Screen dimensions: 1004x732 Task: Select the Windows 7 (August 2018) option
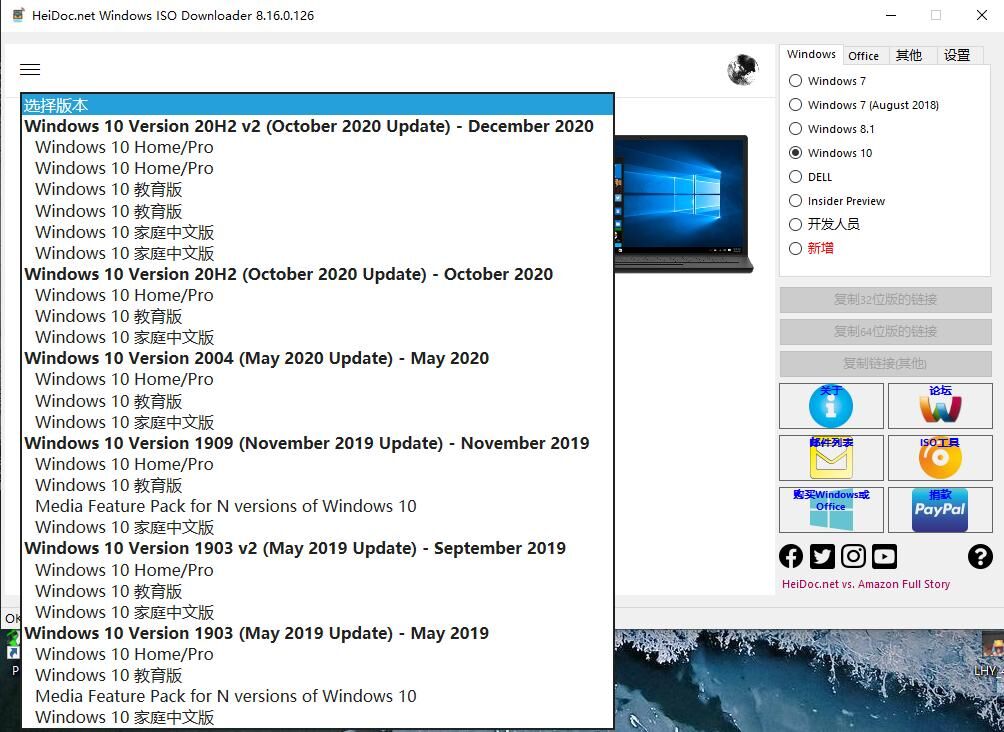point(796,105)
